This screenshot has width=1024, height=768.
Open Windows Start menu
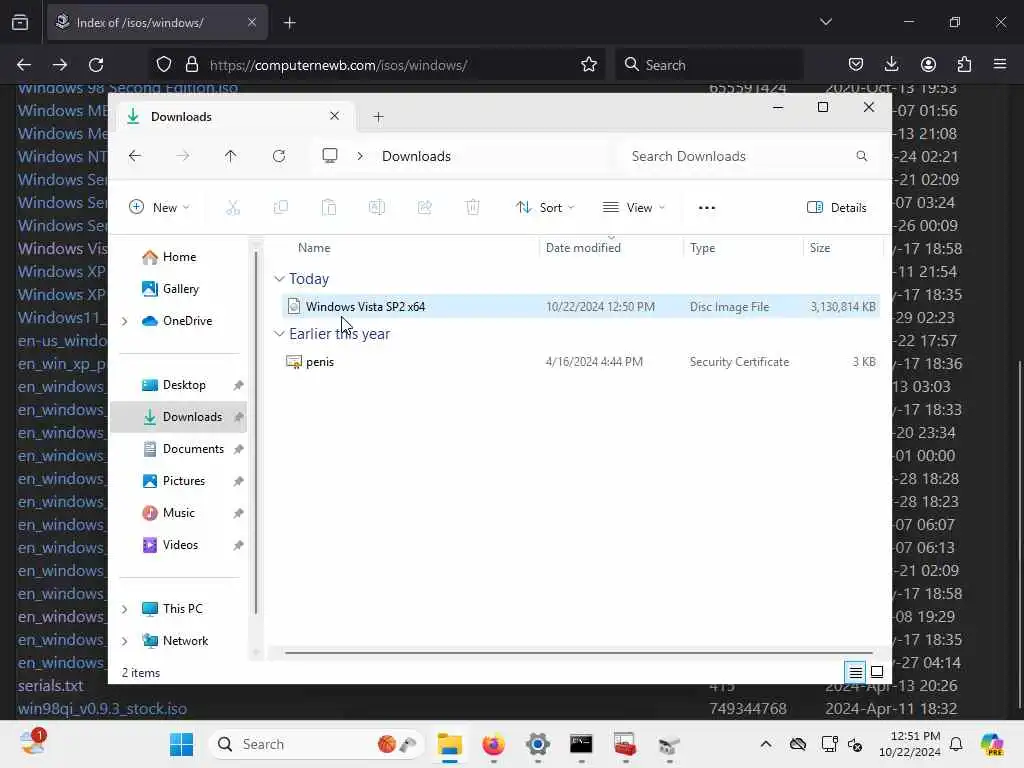(181, 744)
